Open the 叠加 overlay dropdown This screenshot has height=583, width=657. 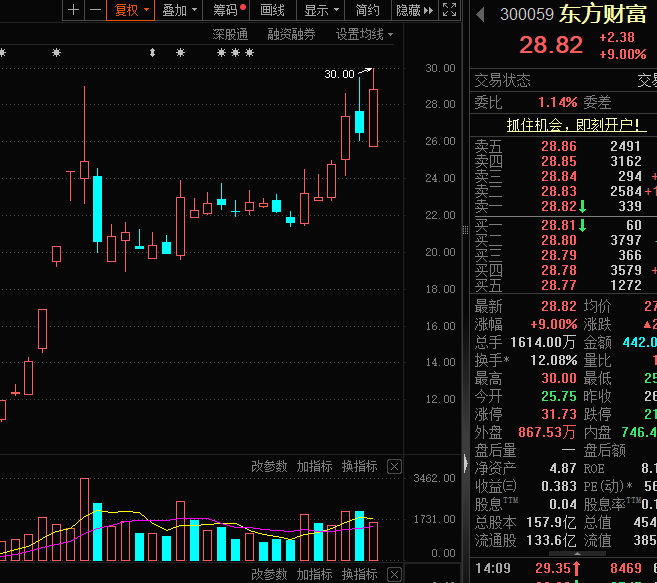point(179,10)
